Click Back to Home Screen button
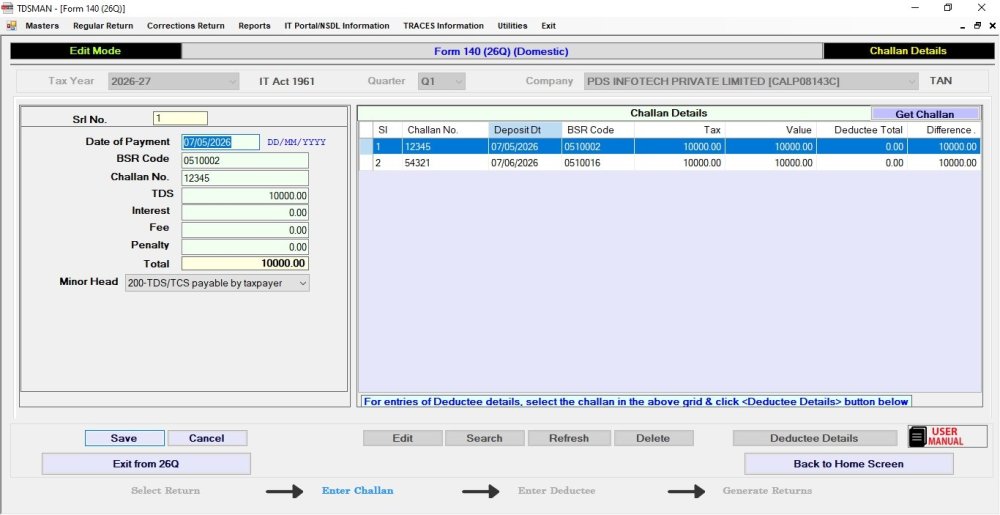Image resolution: width=1000 pixels, height=515 pixels. pyautogui.click(x=848, y=464)
